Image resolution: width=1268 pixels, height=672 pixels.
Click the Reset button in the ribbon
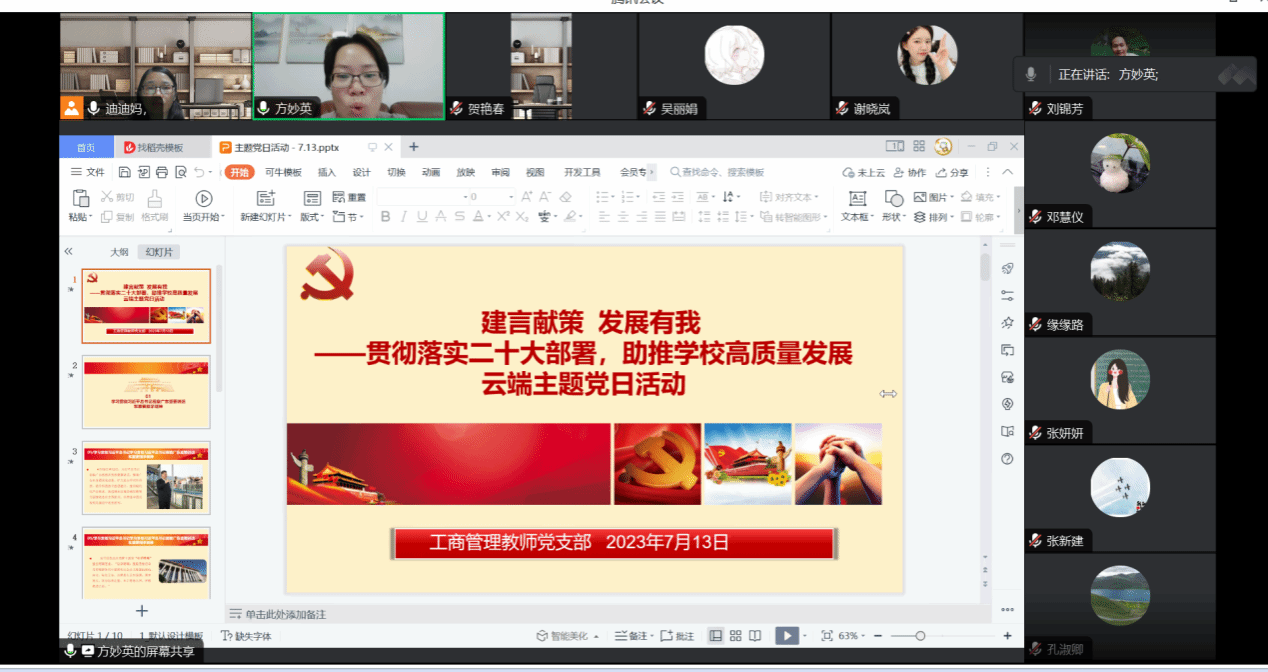pos(349,197)
